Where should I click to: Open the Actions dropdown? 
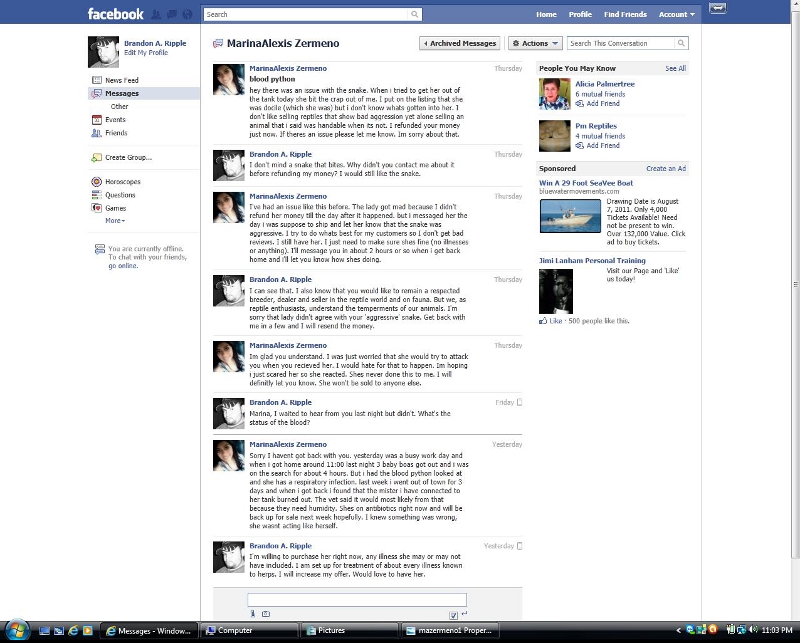coord(535,43)
